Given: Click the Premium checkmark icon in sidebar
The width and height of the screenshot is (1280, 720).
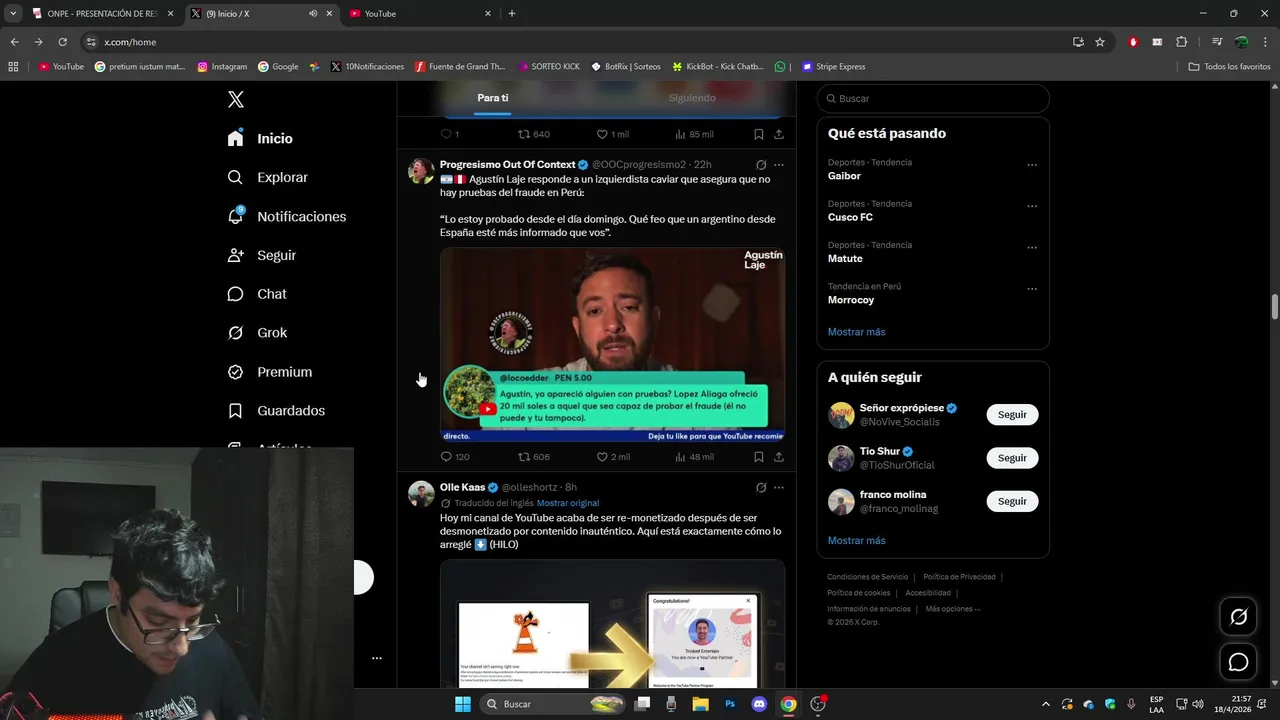Looking at the screenshot, I should point(235,372).
